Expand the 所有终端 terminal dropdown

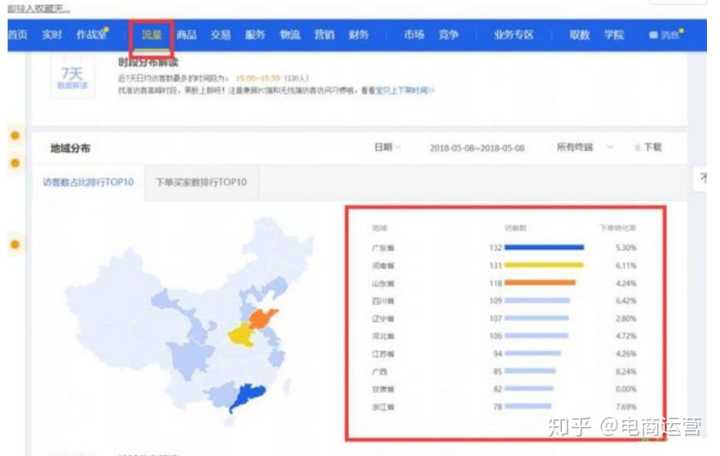pyautogui.click(x=575, y=147)
